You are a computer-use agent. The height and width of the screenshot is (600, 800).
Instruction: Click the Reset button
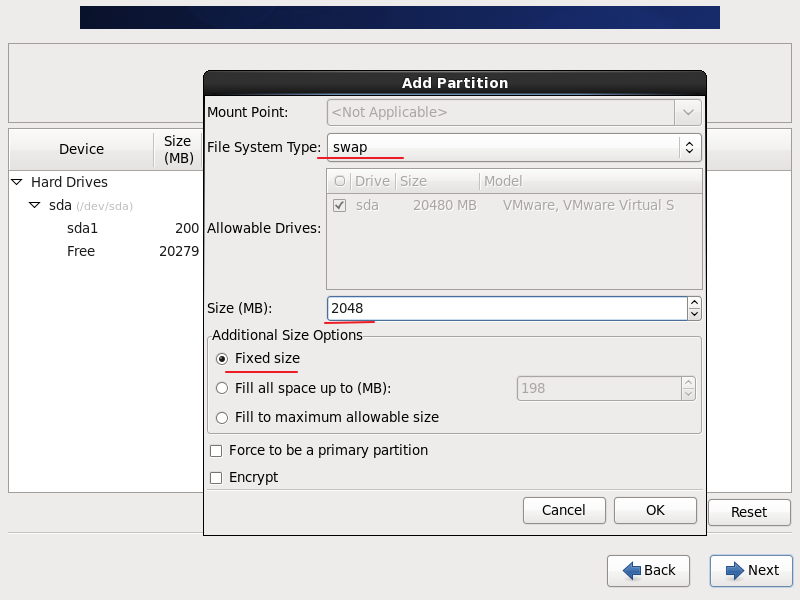pyautogui.click(x=748, y=512)
